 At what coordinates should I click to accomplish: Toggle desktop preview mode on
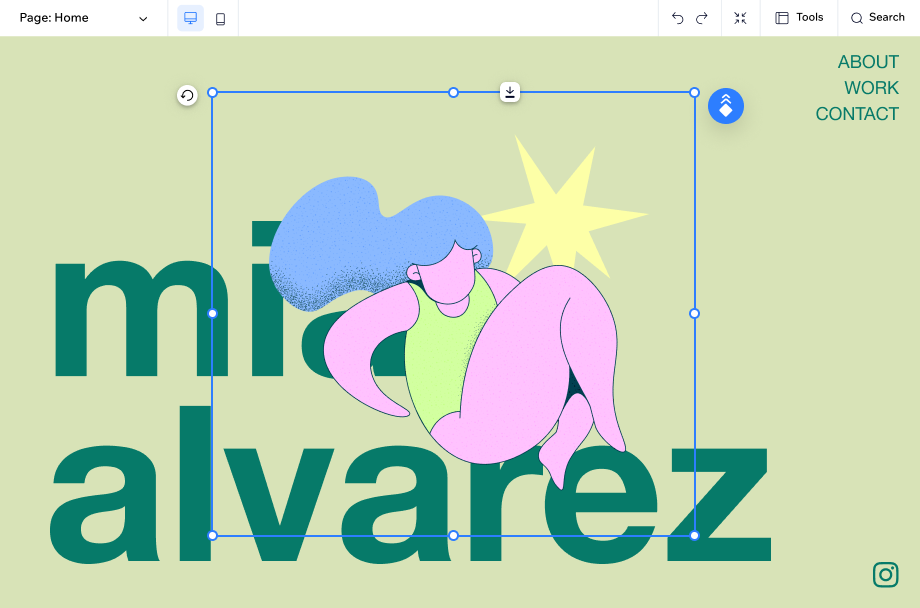189,18
